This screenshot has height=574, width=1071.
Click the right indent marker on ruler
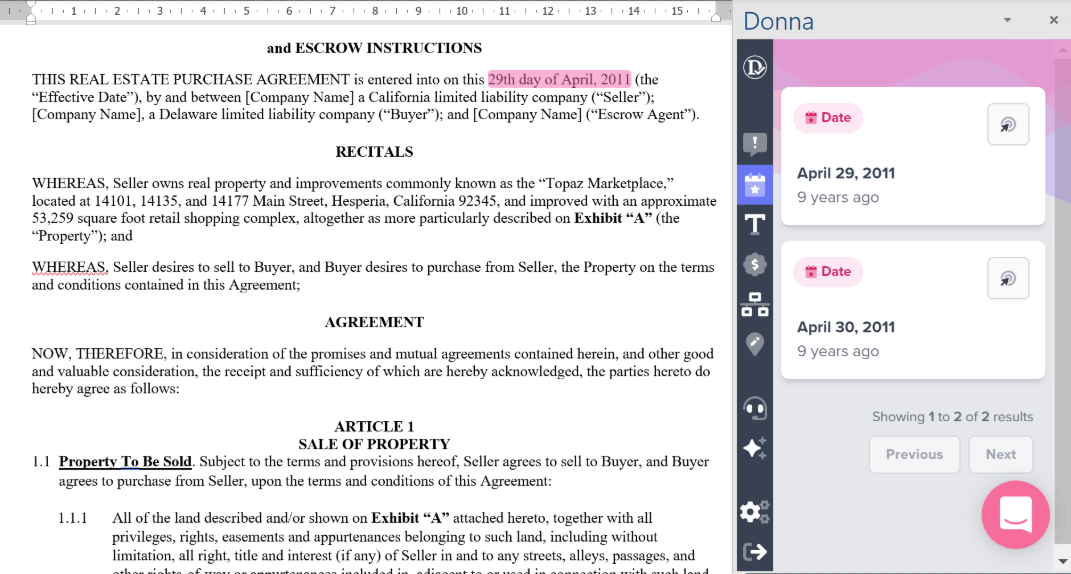[x=717, y=16]
